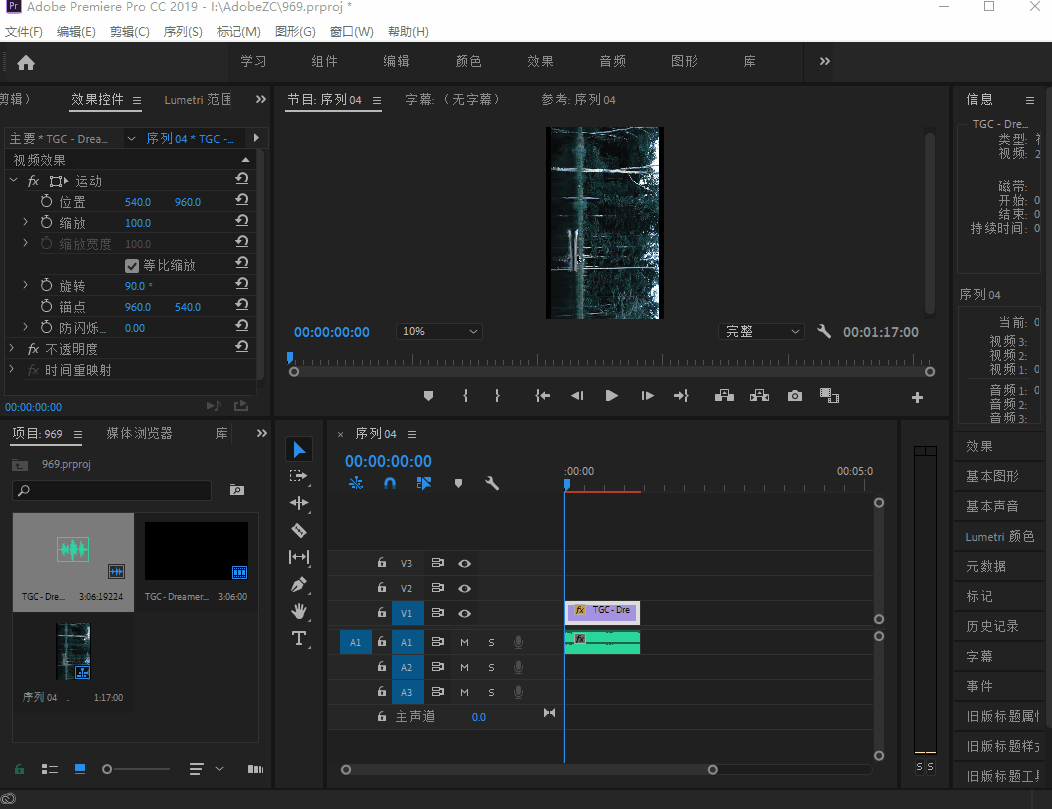The height and width of the screenshot is (809, 1052).
Task: Expand the 不透明度 opacity effect
Action: tap(12, 349)
